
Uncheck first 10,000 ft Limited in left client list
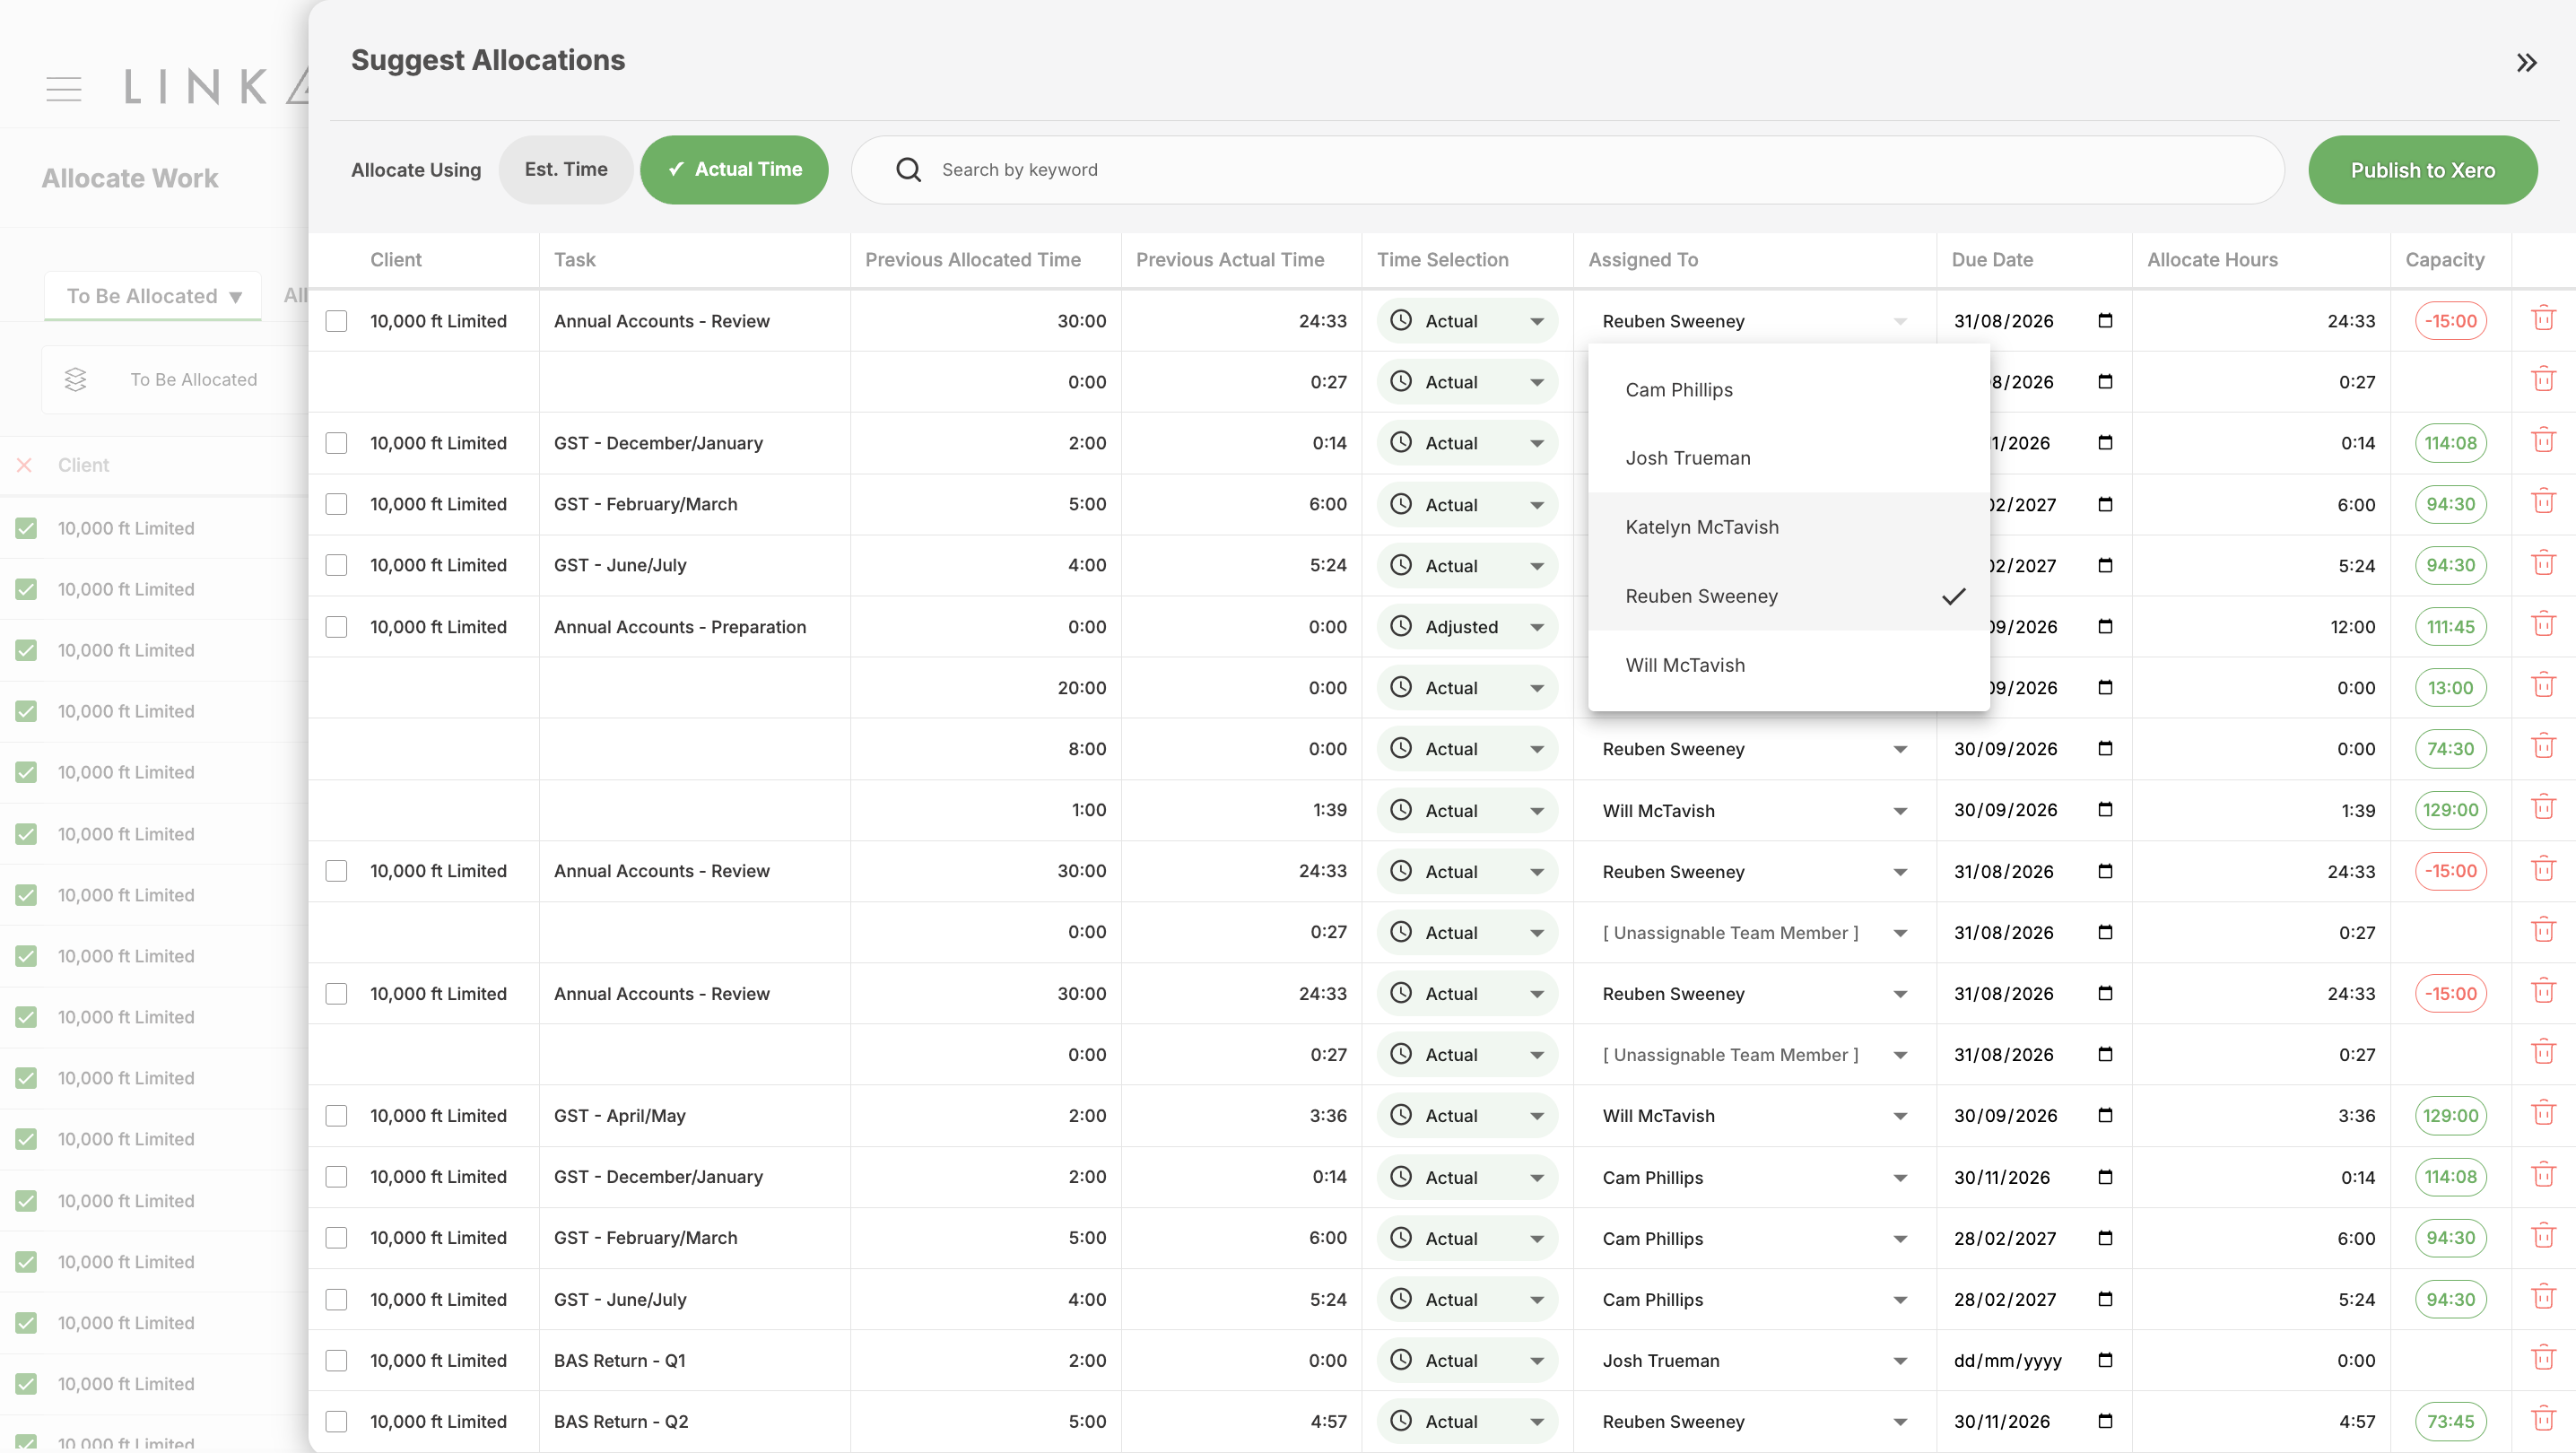tap(26, 528)
